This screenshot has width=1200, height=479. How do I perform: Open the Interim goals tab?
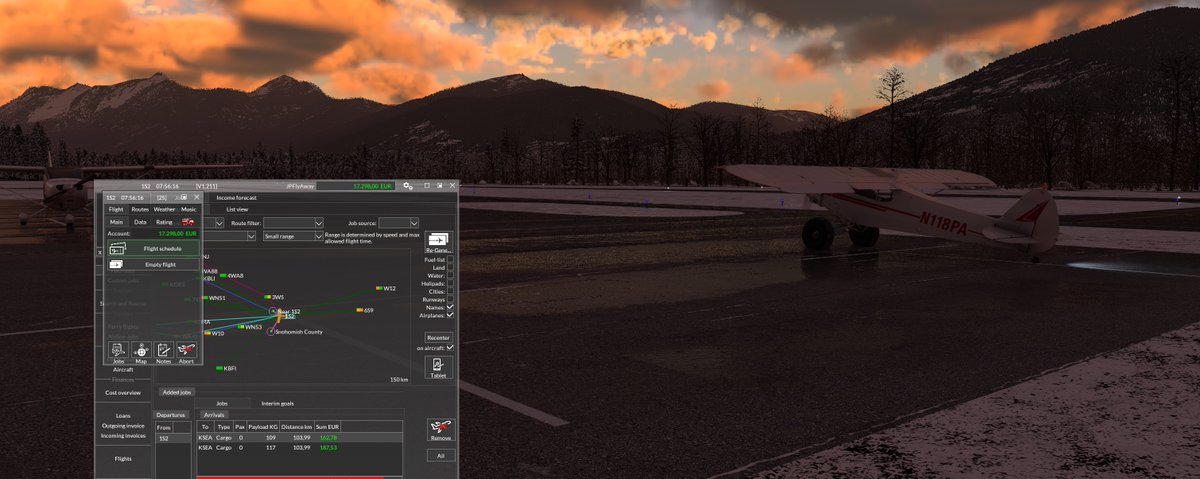(x=277, y=403)
